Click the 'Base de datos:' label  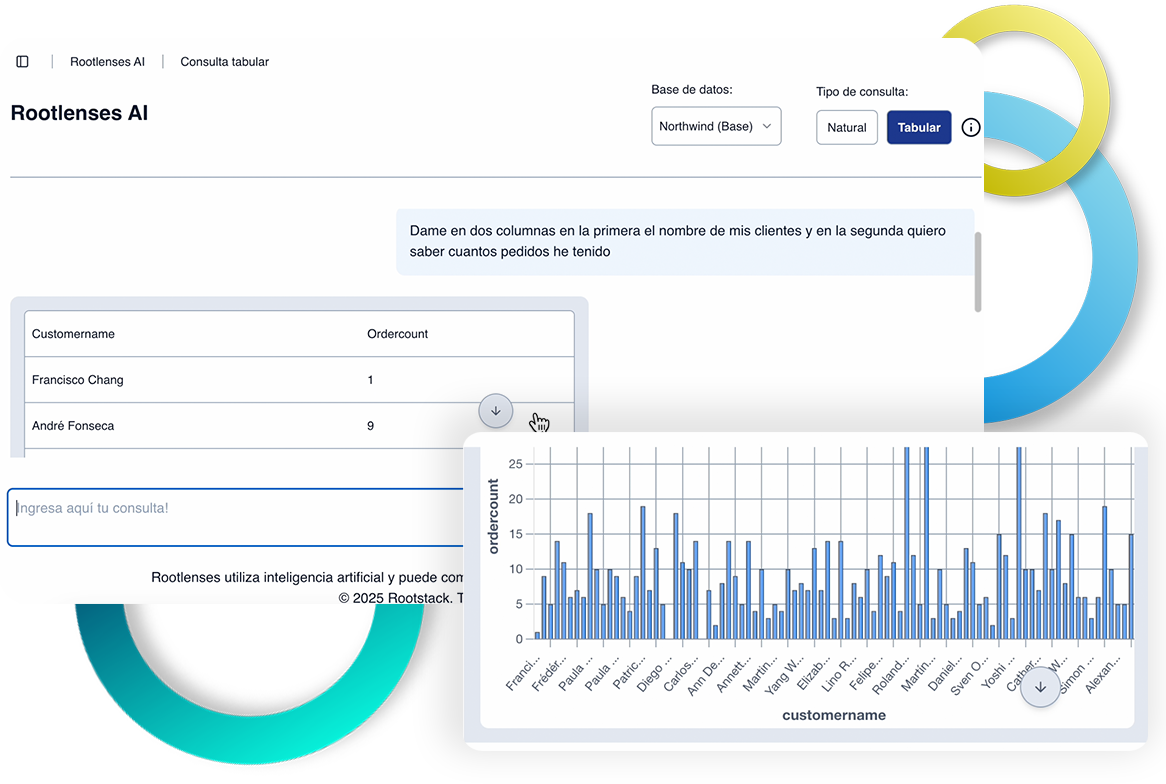pyautogui.click(x=692, y=89)
